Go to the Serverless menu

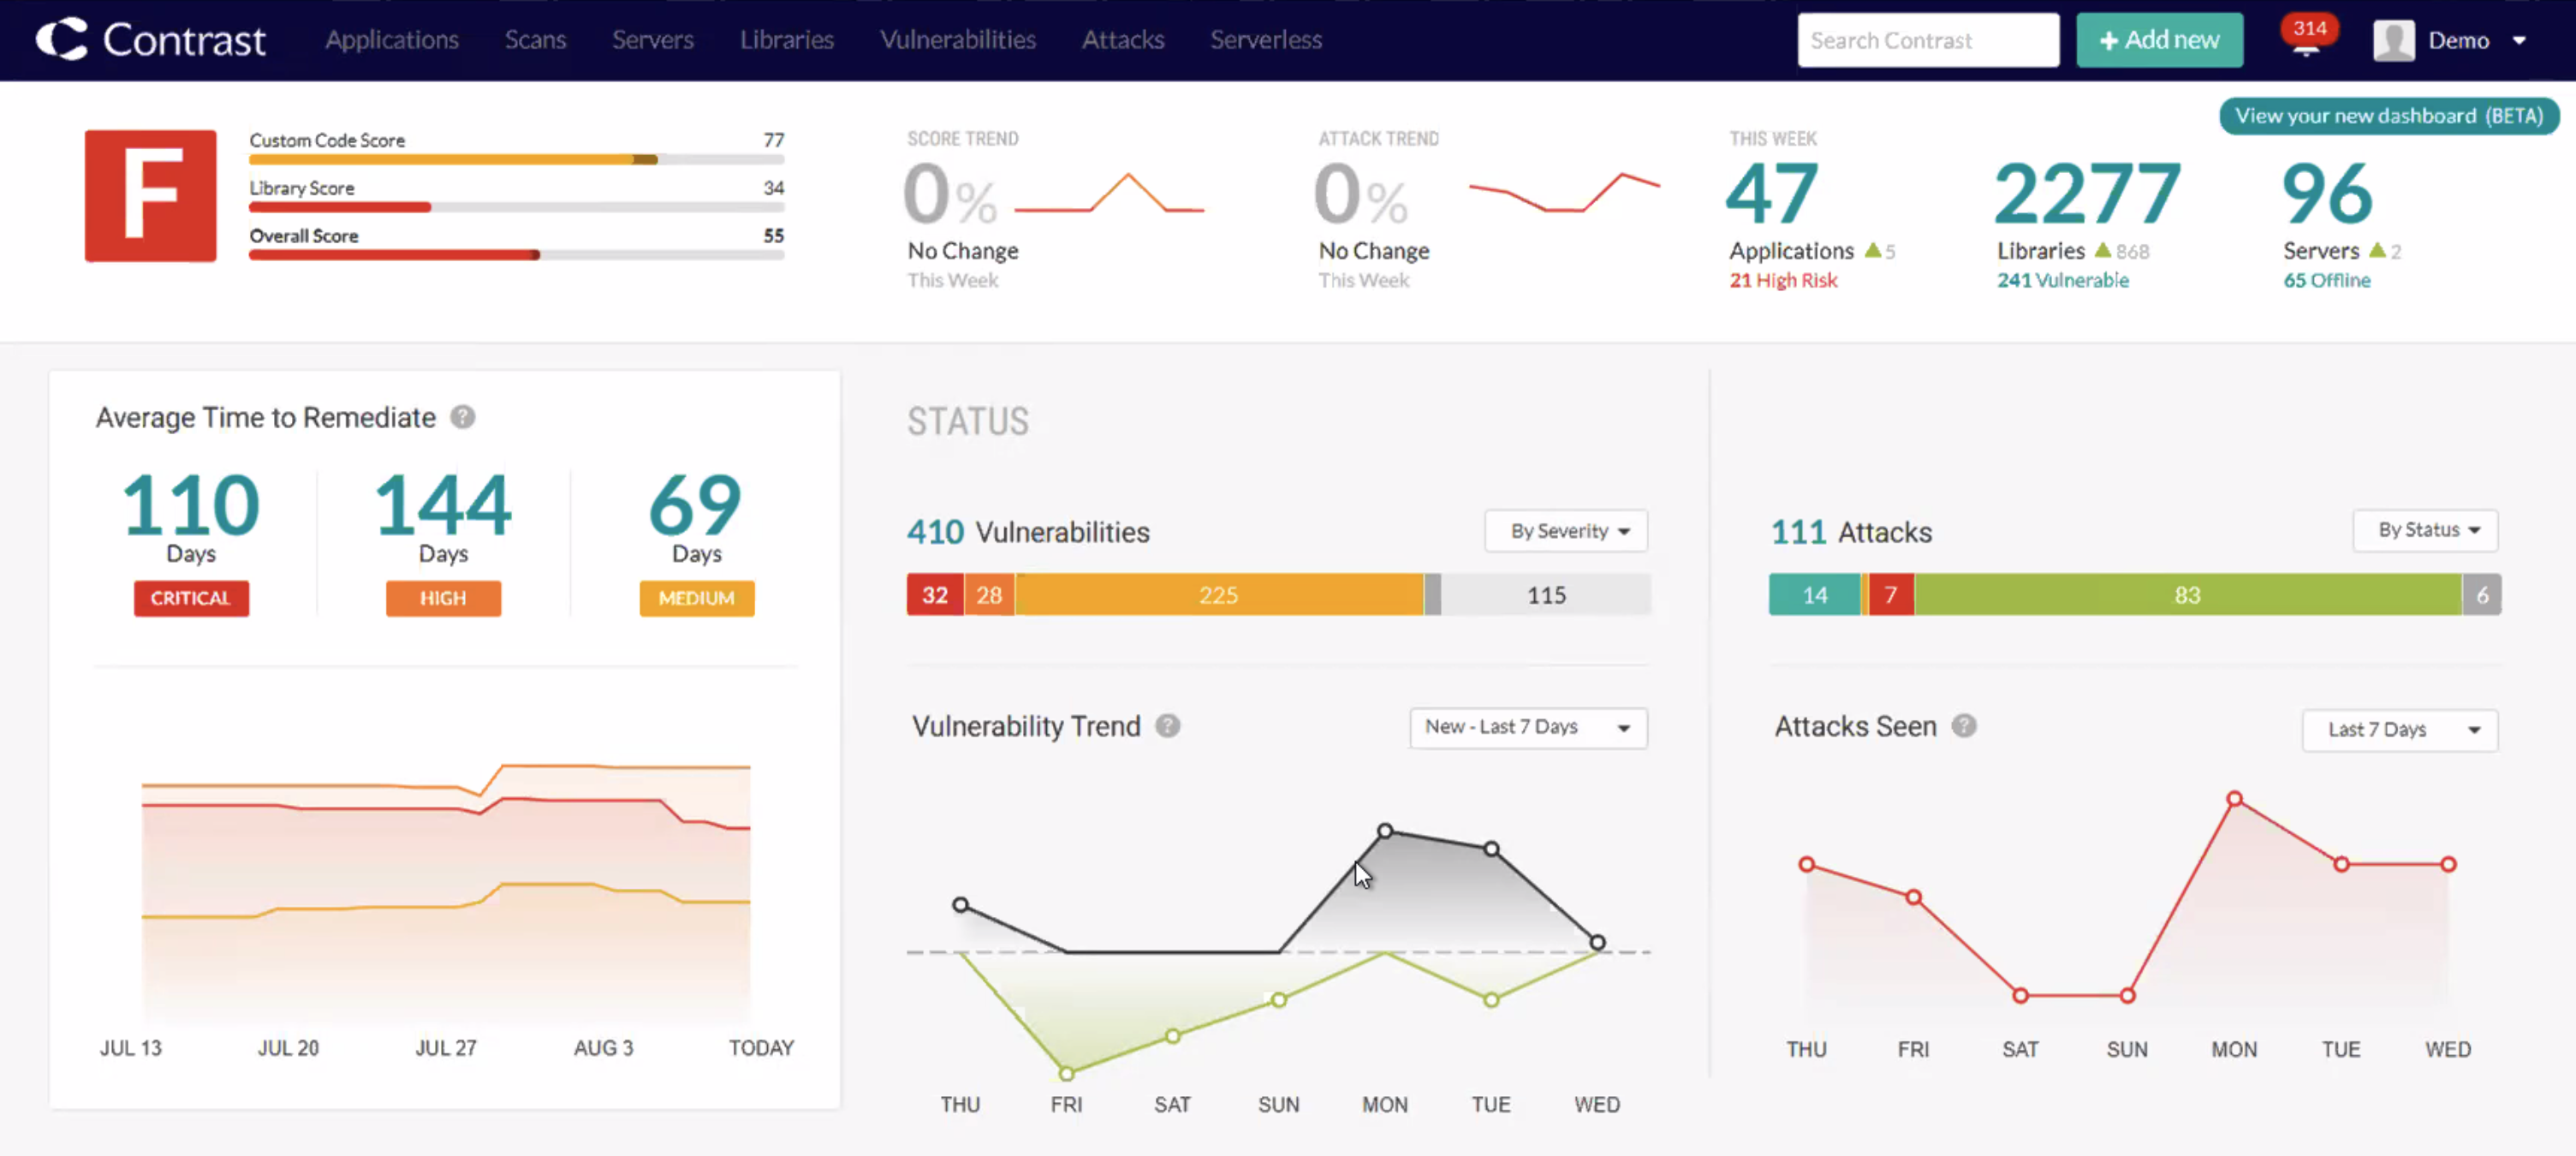1266,40
